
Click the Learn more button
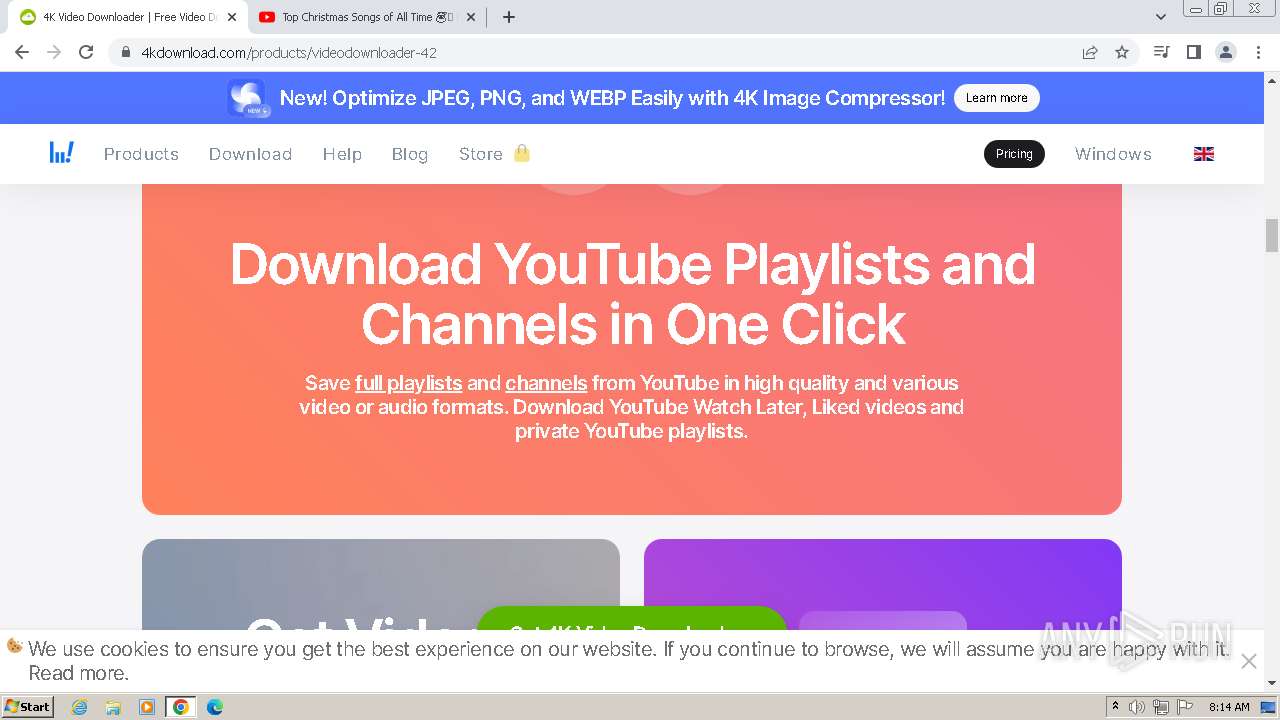pos(997,98)
